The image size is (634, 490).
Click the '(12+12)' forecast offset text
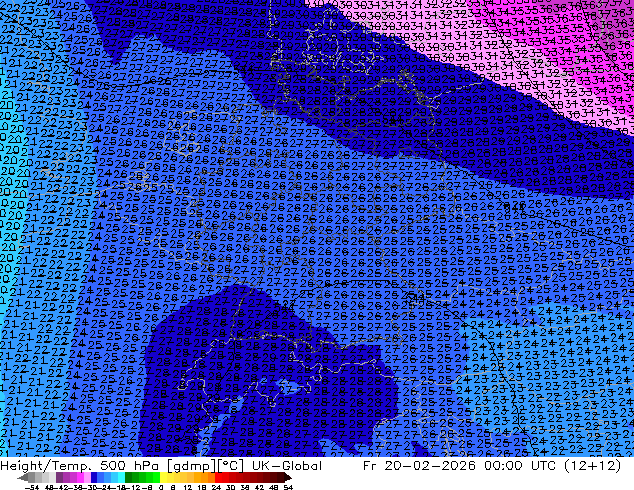594,466
